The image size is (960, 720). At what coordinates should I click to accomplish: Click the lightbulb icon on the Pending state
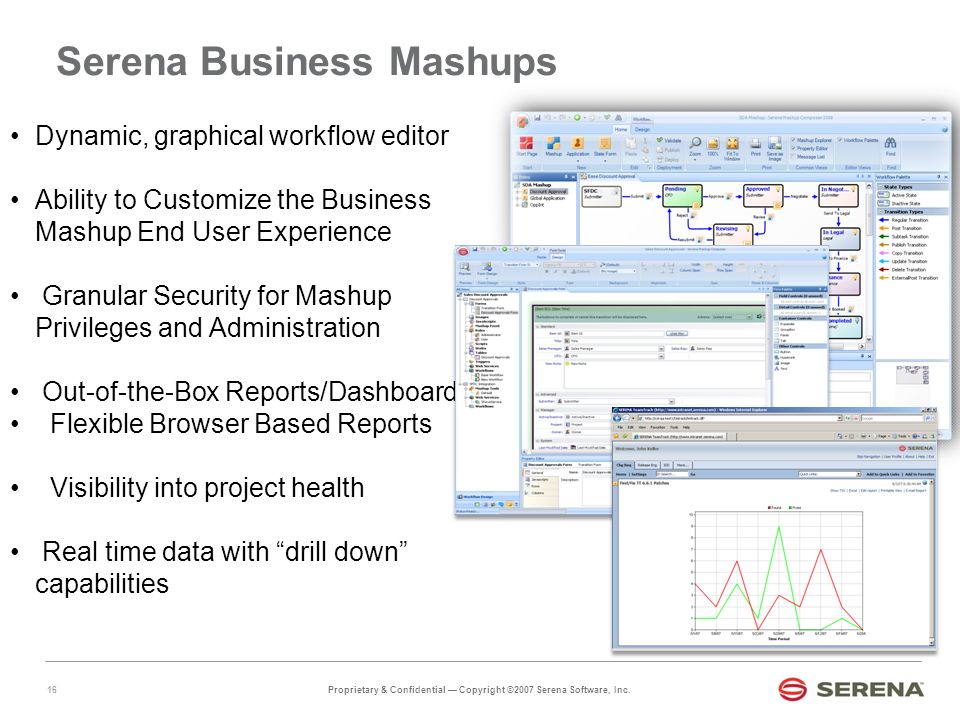(x=697, y=189)
